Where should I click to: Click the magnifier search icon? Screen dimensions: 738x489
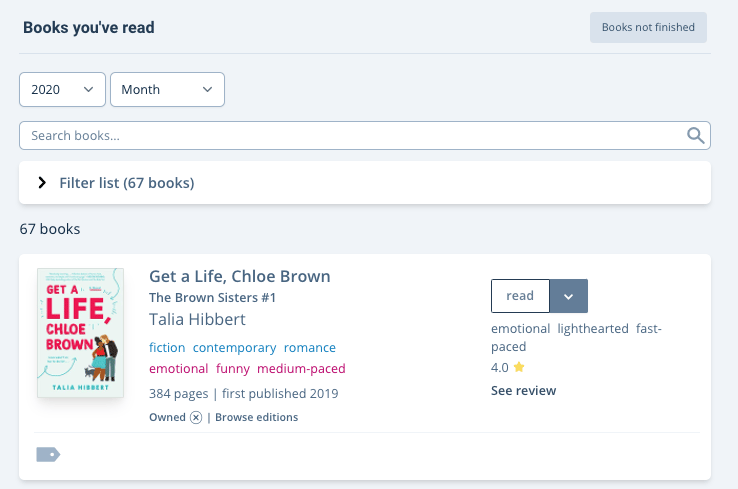click(695, 136)
